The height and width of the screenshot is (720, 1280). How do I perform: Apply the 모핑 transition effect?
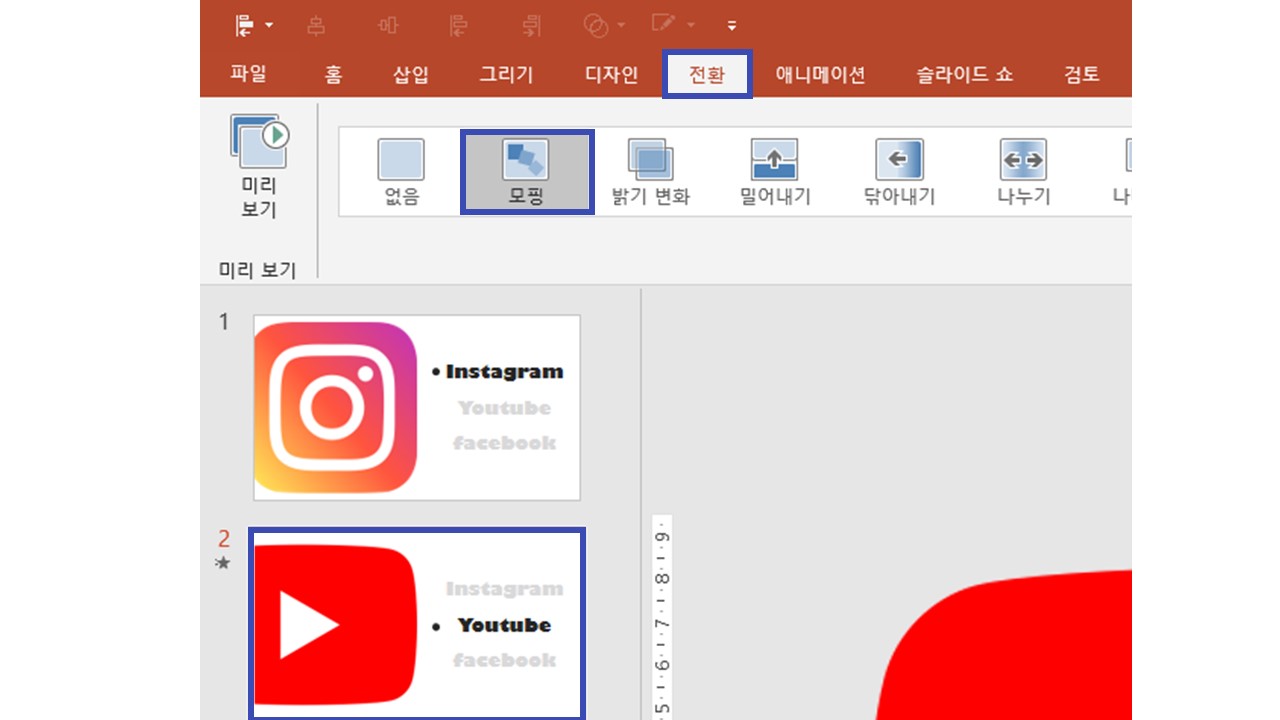pos(527,172)
